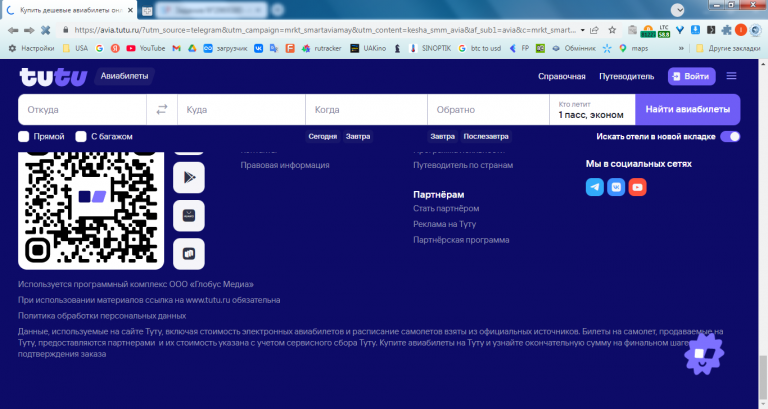Open the Google Play store icon
The image size is (768, 409).
coord(189,177)
